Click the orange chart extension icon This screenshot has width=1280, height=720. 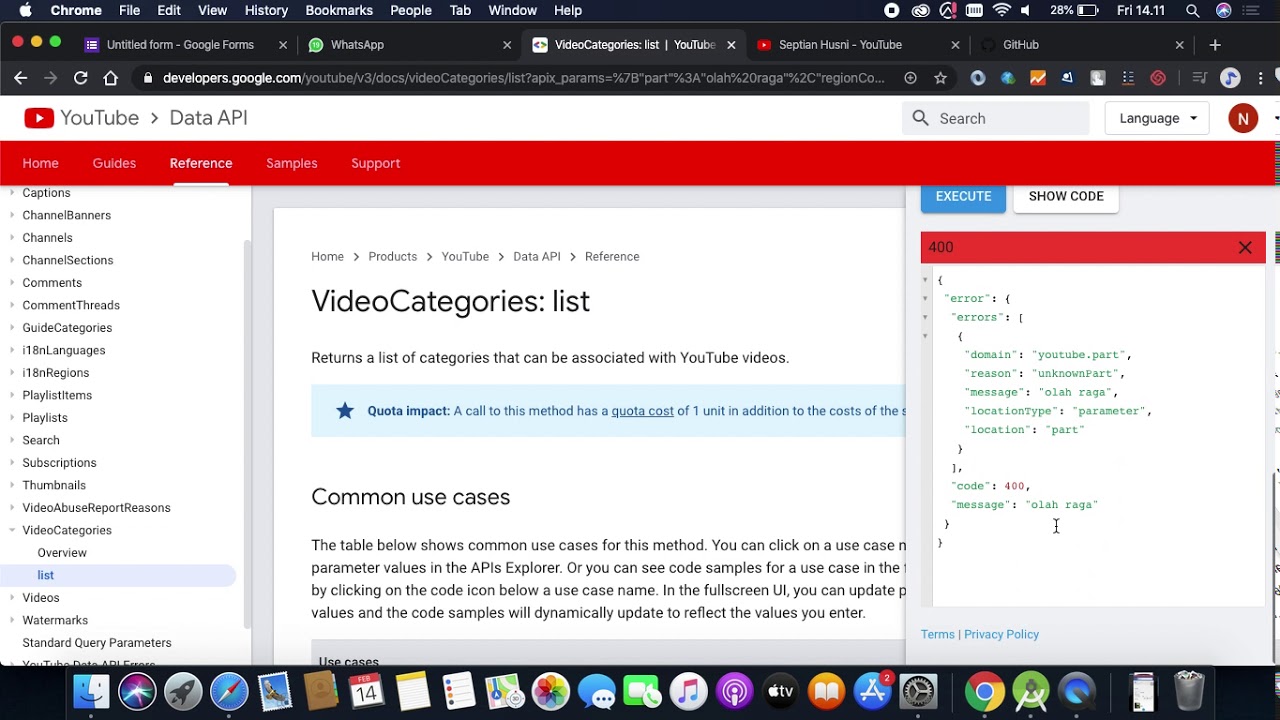1038,78
